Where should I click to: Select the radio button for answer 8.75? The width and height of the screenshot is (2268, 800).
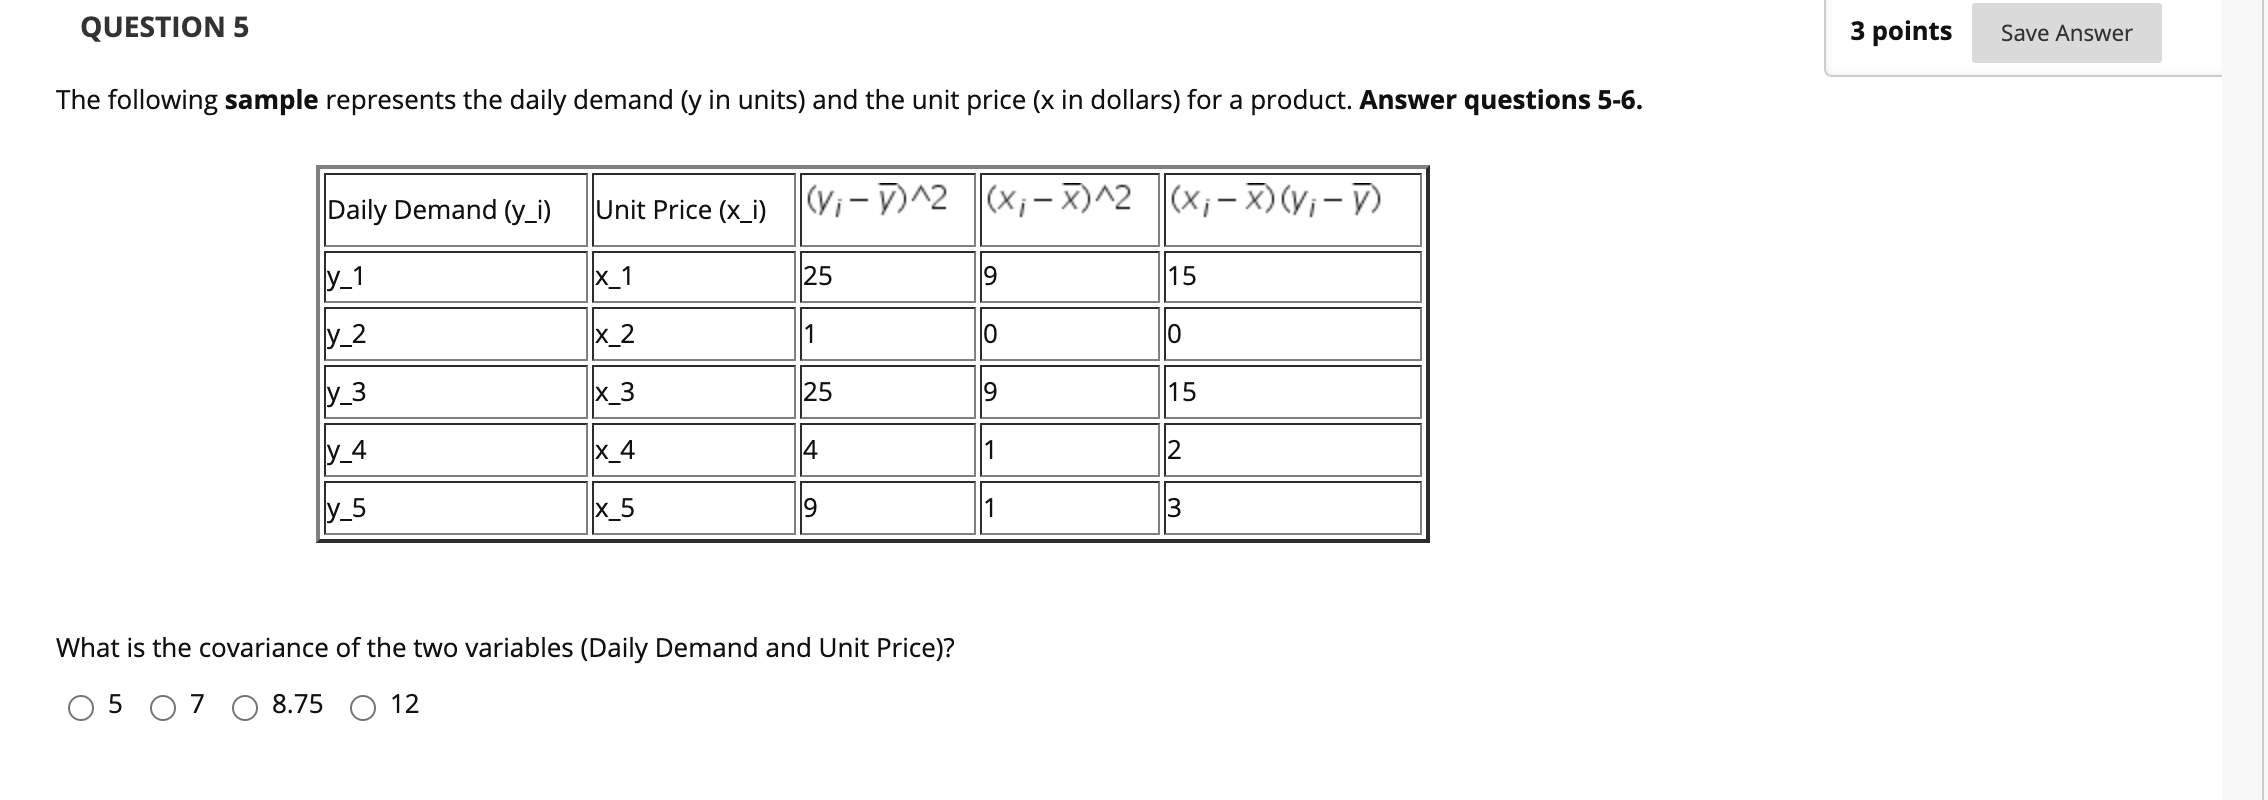[246, 707]
